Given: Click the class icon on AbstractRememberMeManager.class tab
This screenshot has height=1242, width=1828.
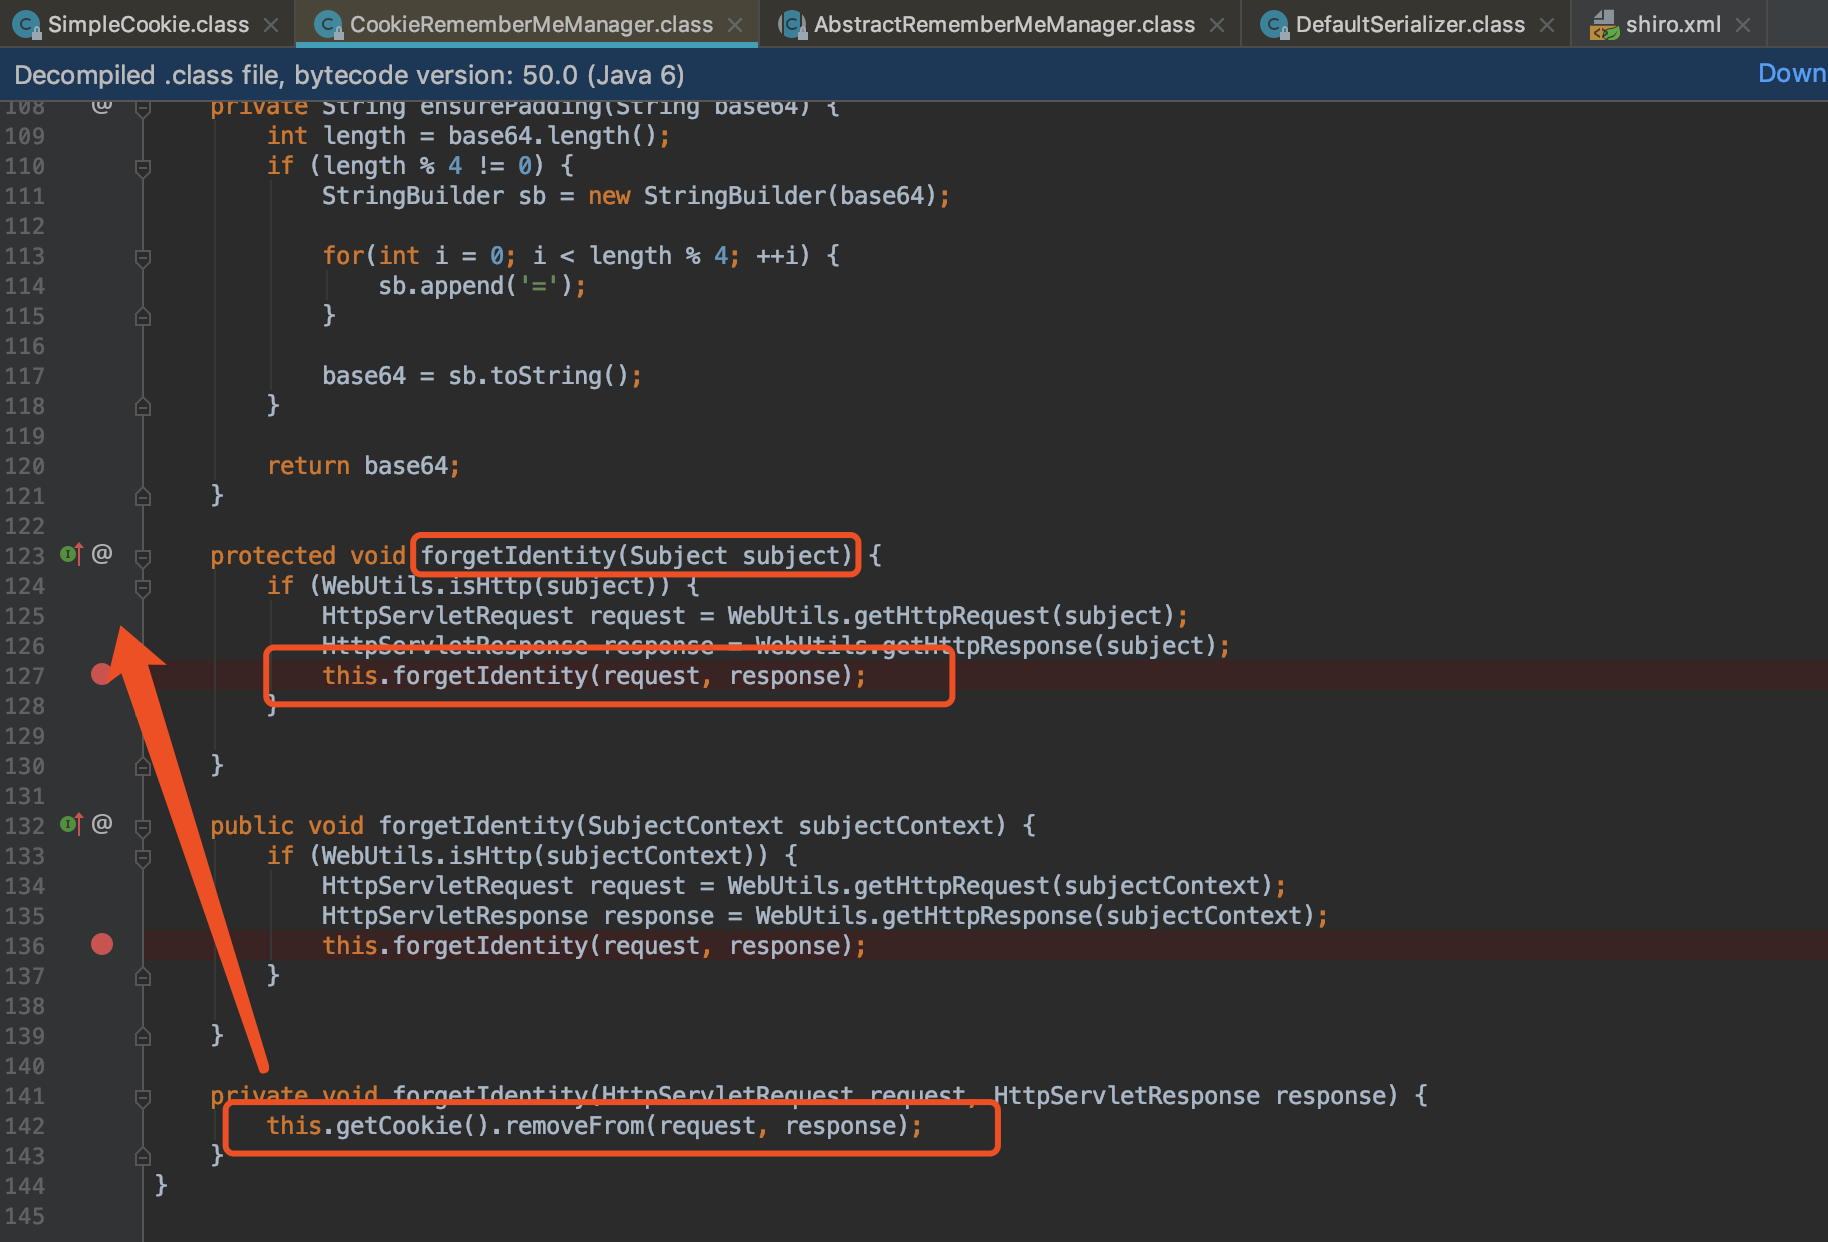Looking at the screenshot, I should click(792, 24).
